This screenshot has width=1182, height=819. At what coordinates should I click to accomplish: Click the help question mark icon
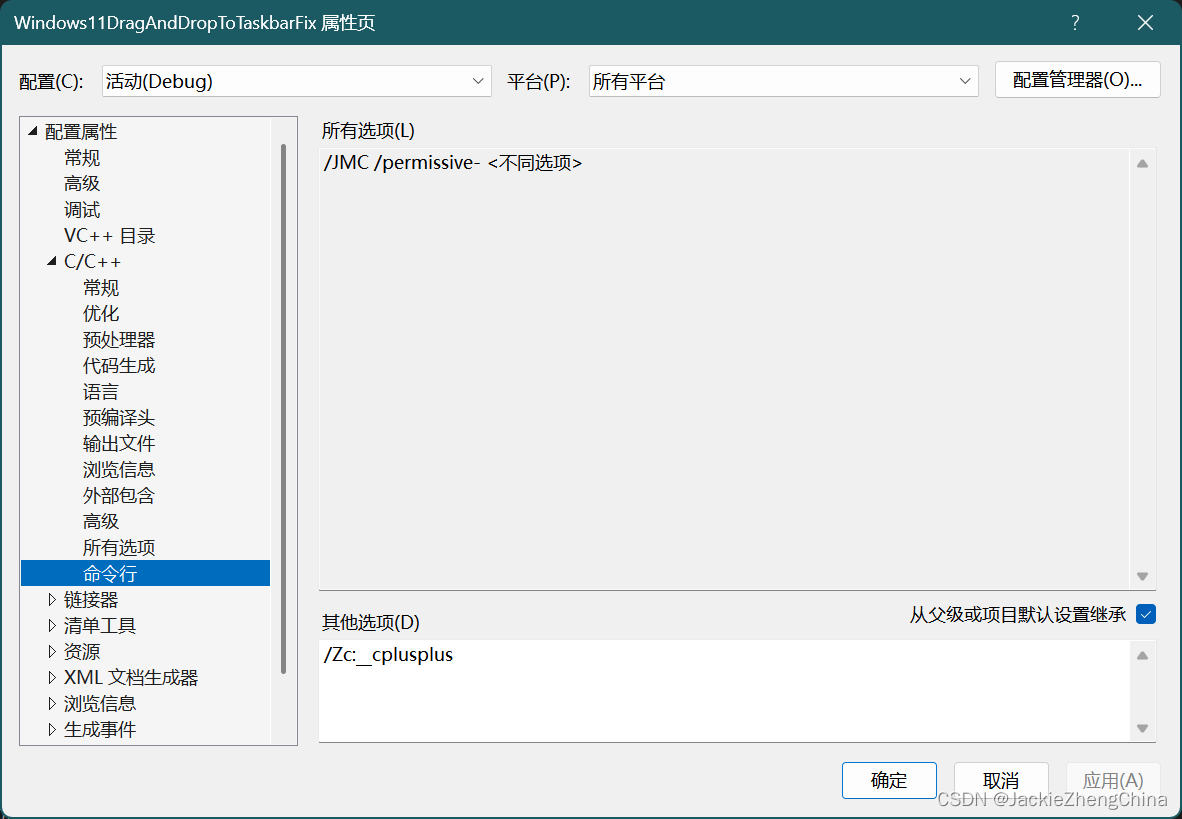[x=1076, y=23]
